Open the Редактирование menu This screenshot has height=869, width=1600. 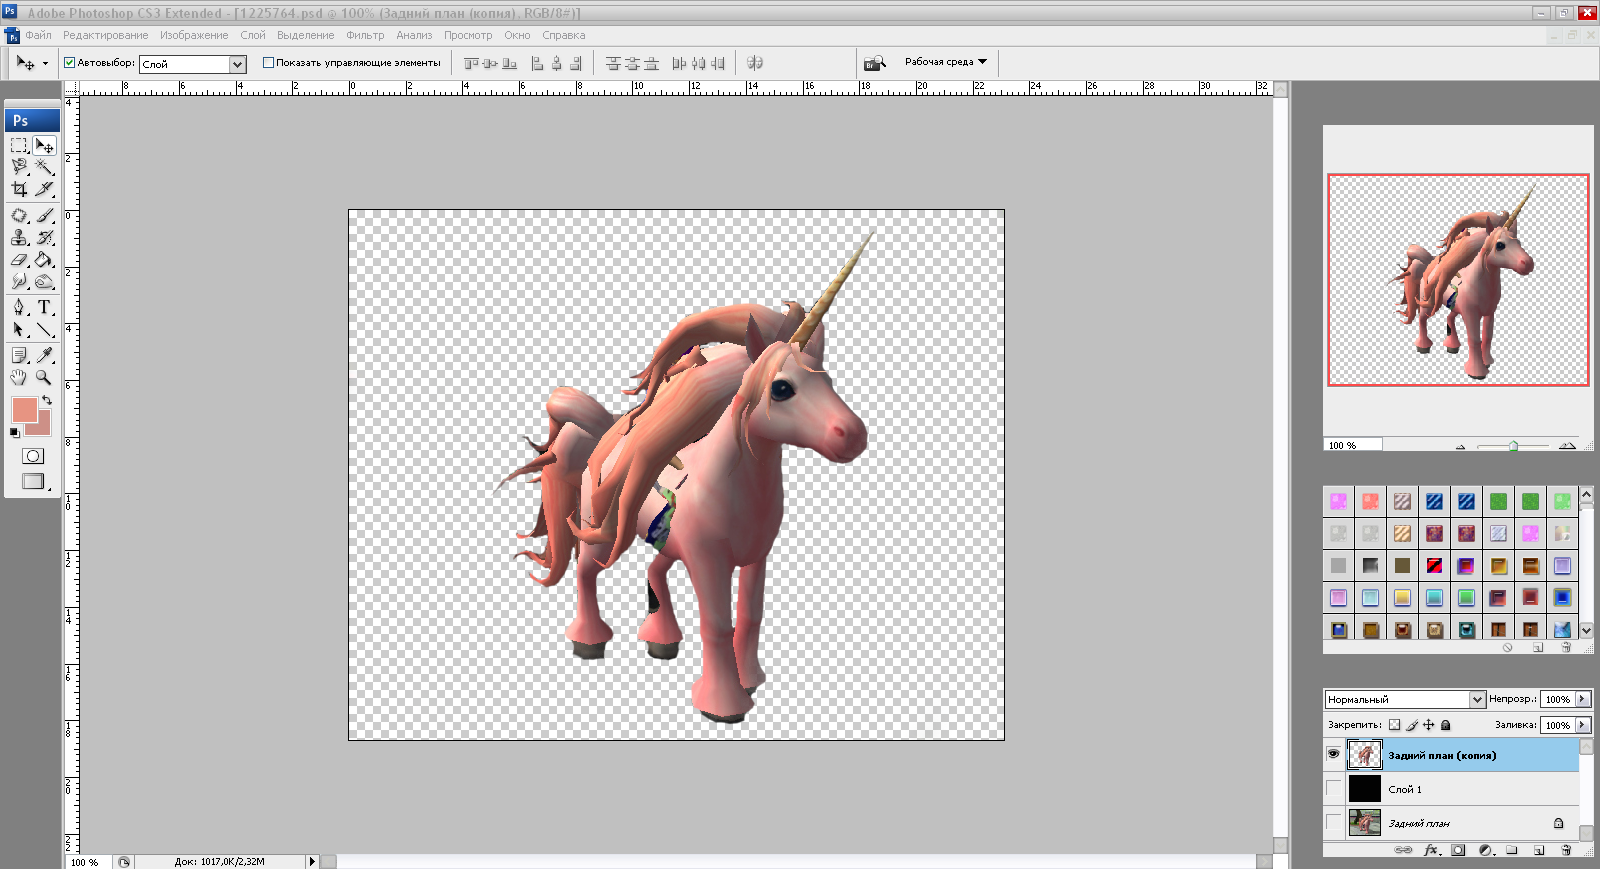click(105, 35)
